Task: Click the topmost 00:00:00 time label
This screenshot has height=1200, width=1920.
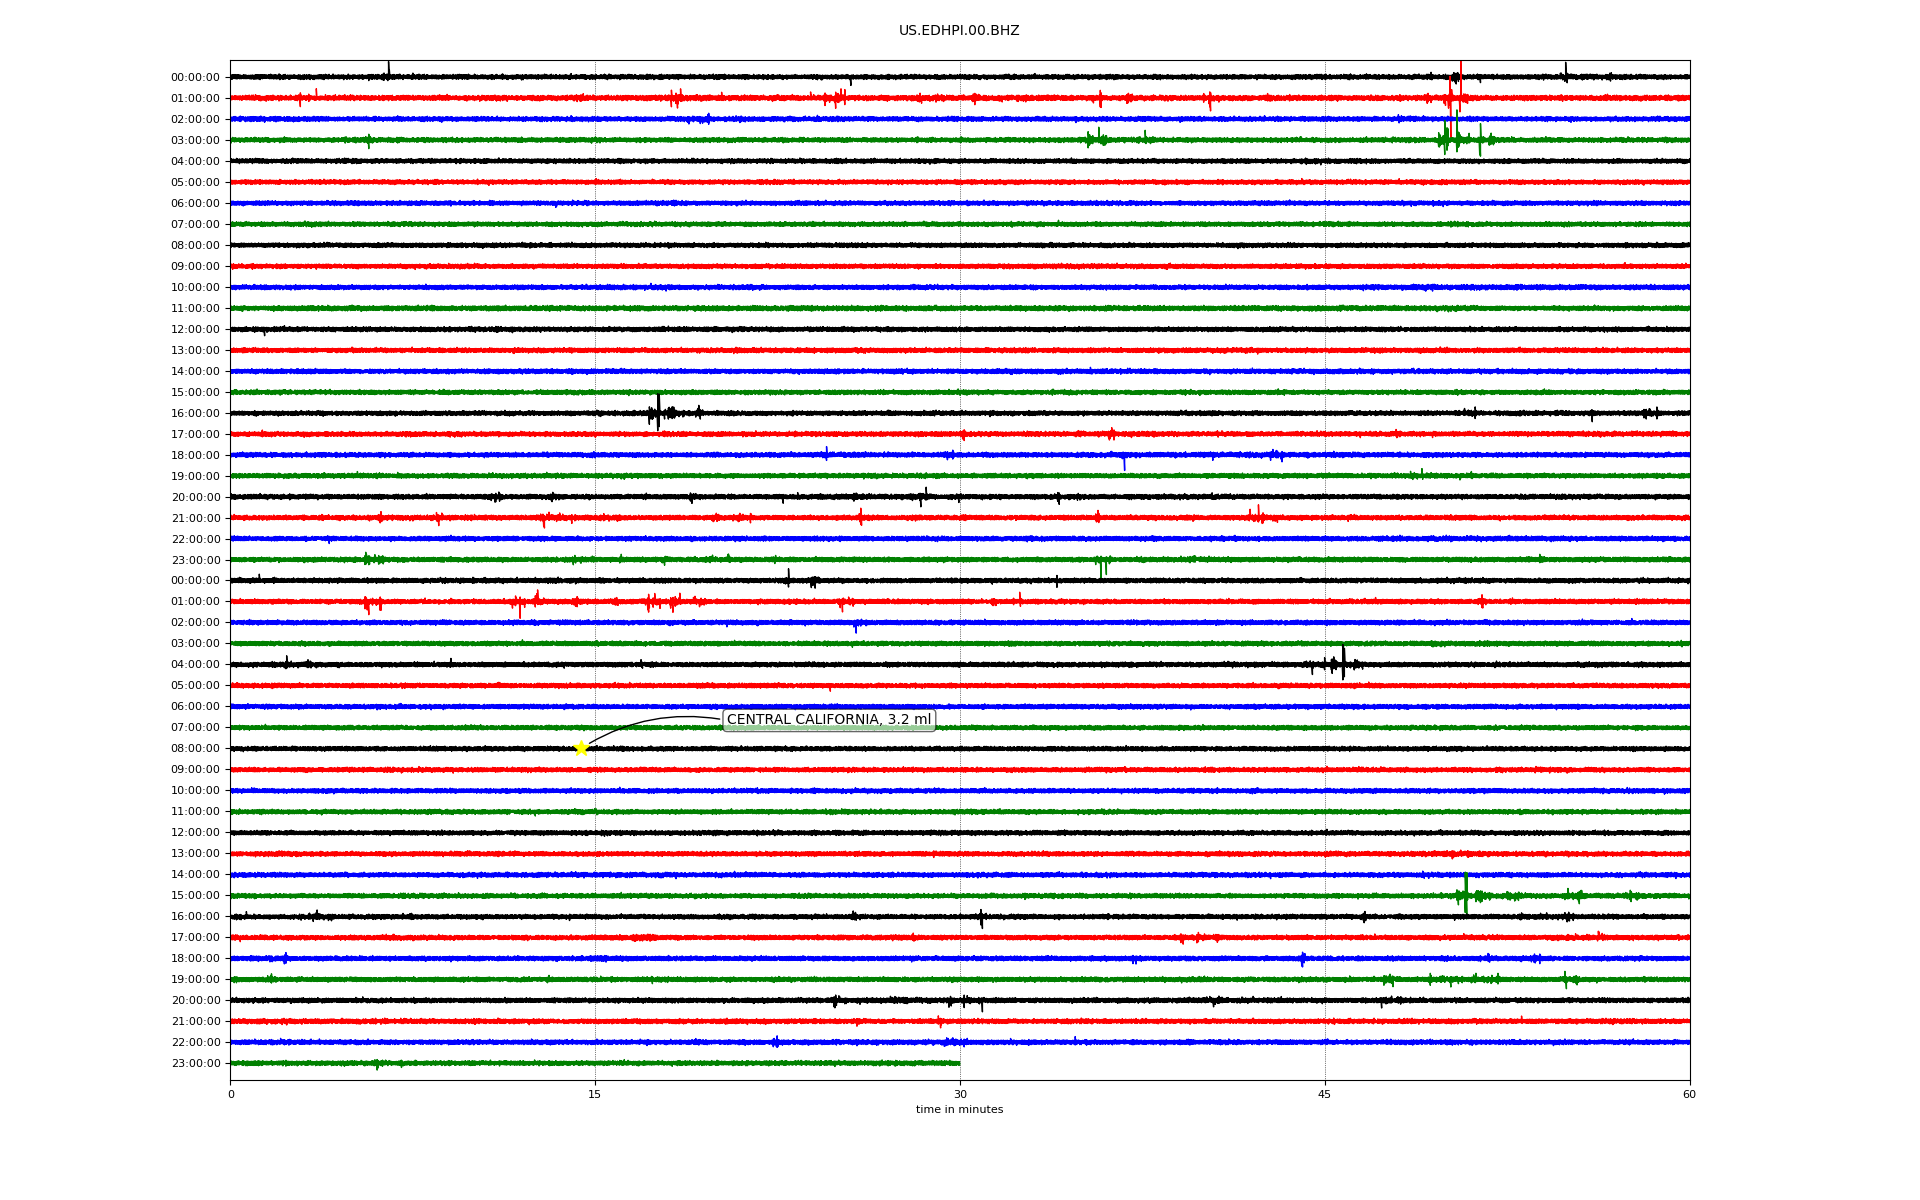Action: click(195, 77)
